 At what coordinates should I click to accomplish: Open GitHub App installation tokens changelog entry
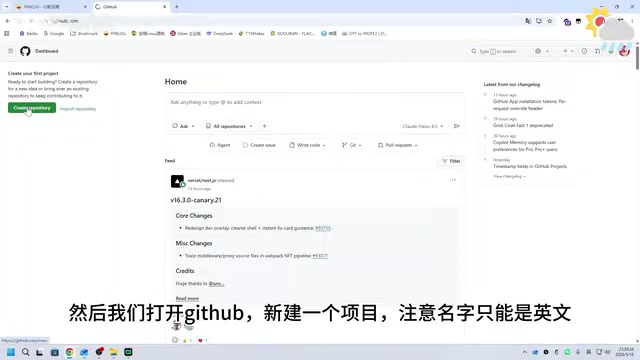[529, 105]
